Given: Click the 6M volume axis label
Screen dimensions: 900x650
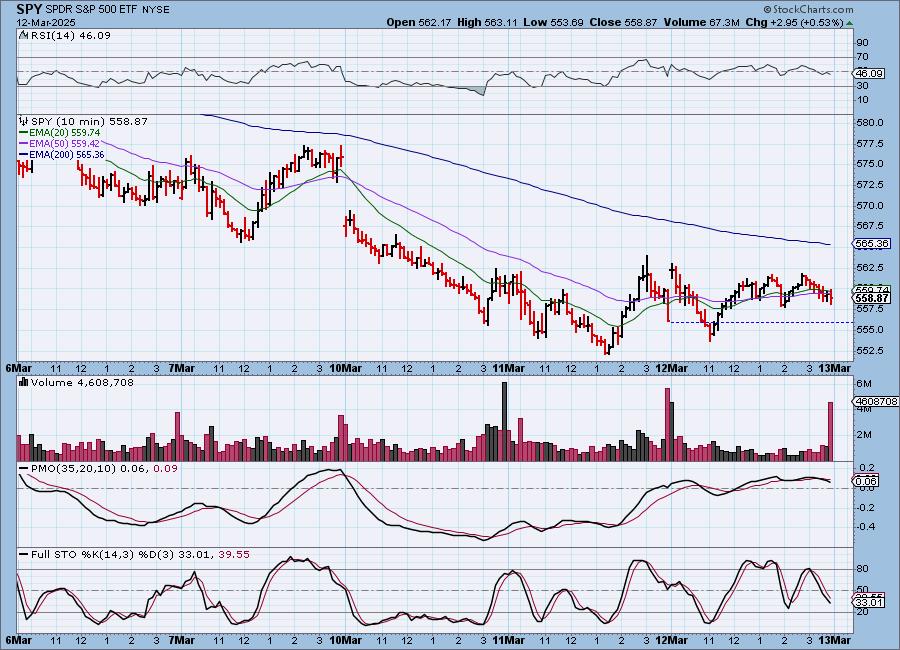Looking at the screenshot, I should pos(864,383).
